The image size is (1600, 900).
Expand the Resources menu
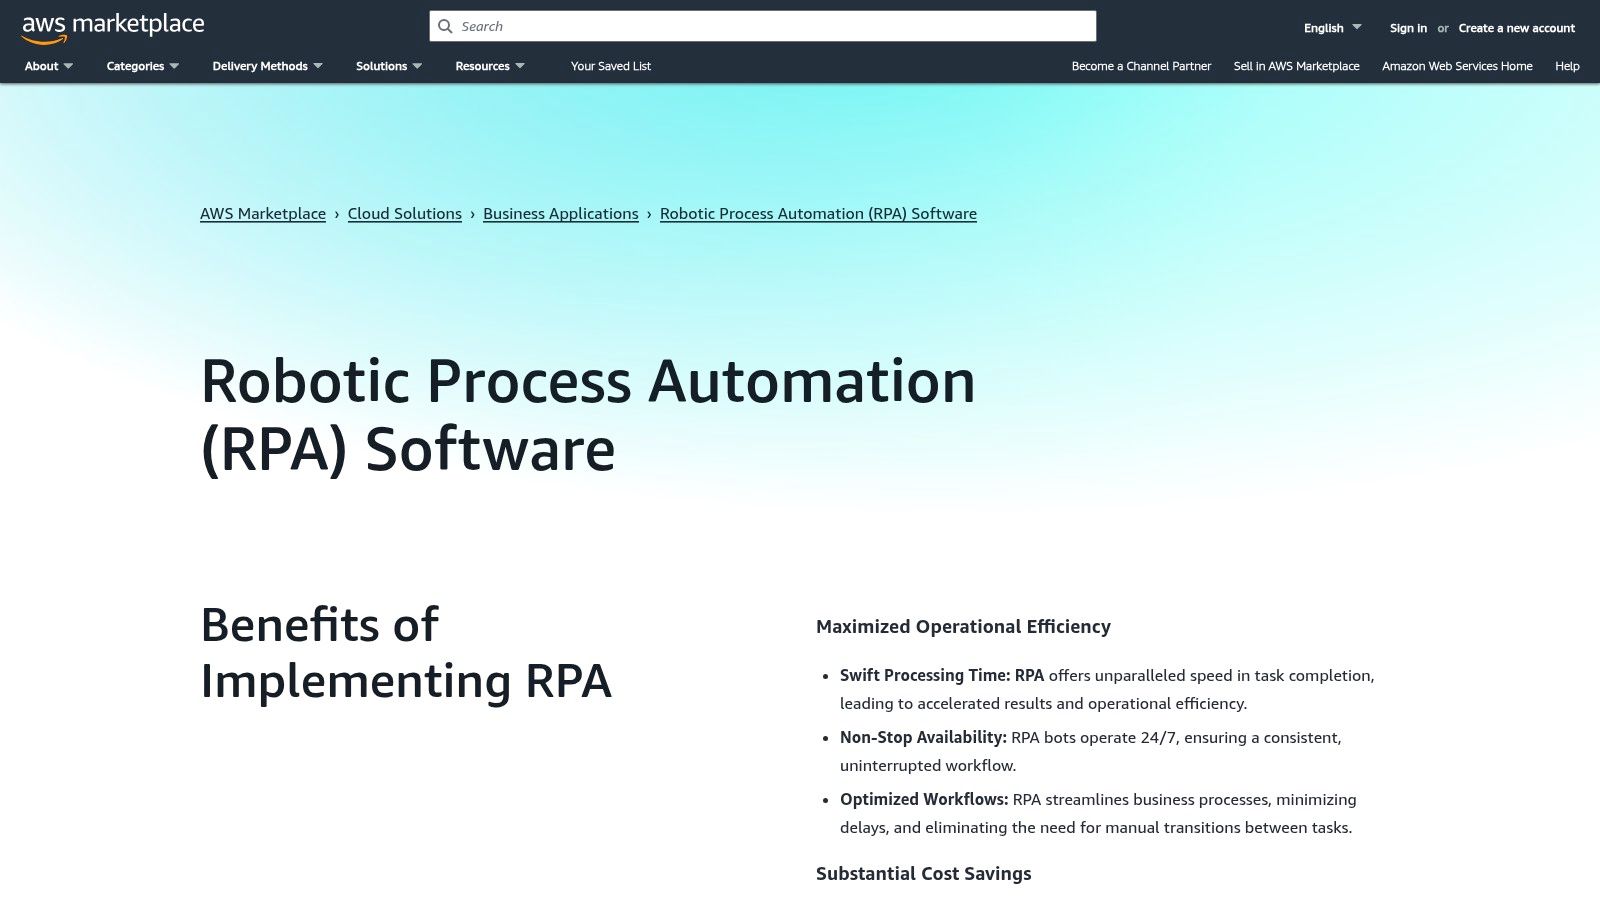pos(490,66)
